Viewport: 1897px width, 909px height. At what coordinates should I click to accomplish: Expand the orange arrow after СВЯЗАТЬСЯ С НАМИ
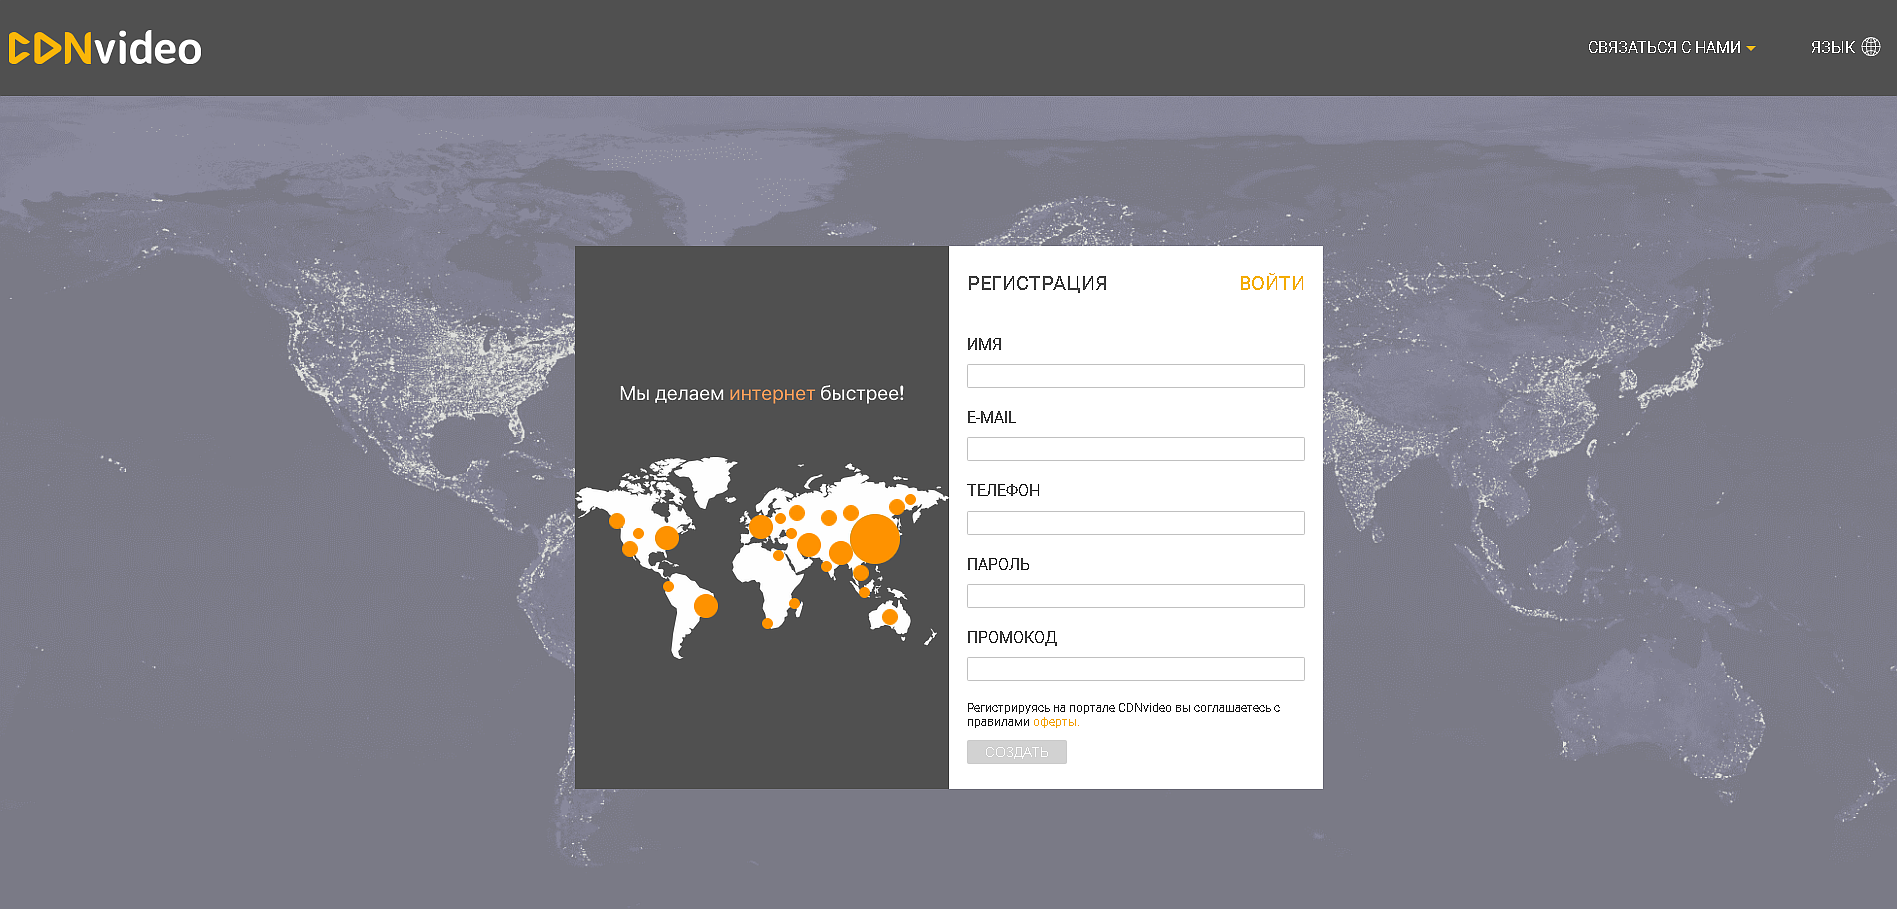click(1751, 48)
